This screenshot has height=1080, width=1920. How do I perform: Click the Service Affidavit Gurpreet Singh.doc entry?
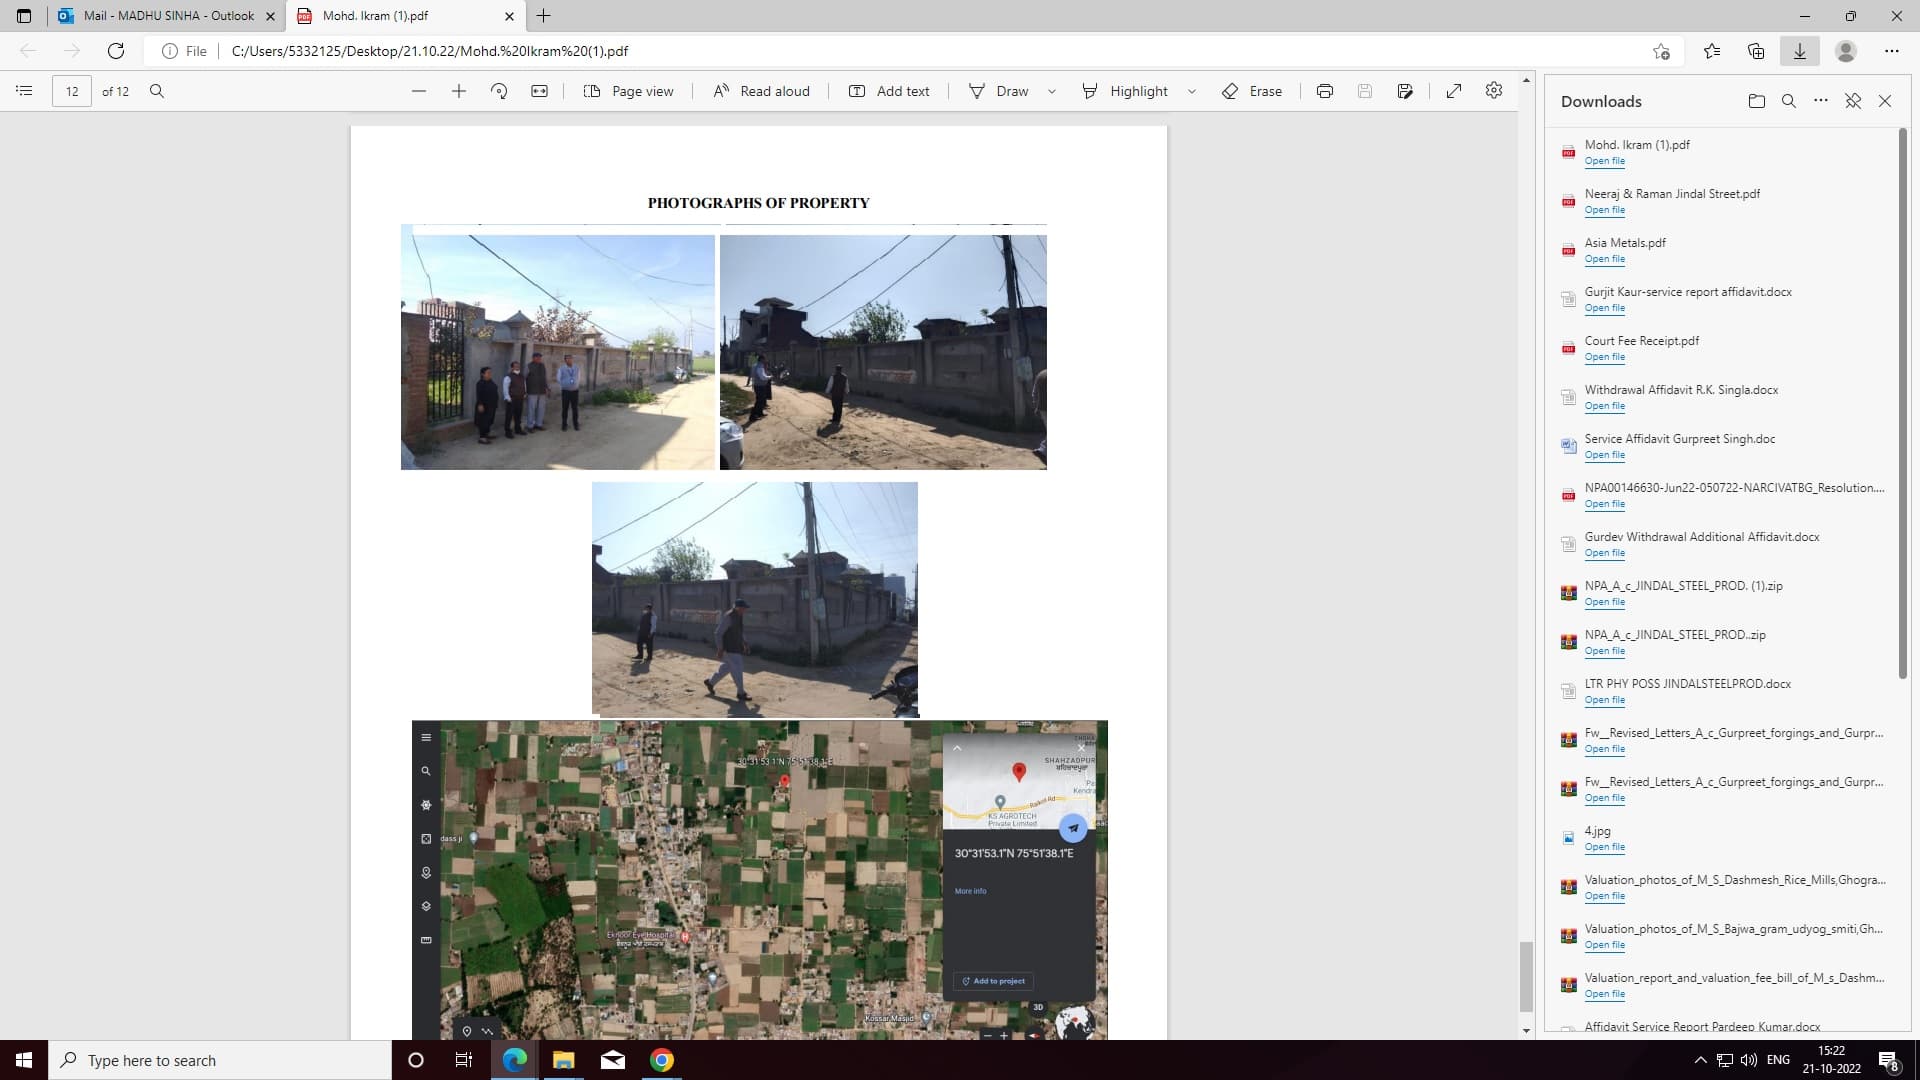point(1722,446)
